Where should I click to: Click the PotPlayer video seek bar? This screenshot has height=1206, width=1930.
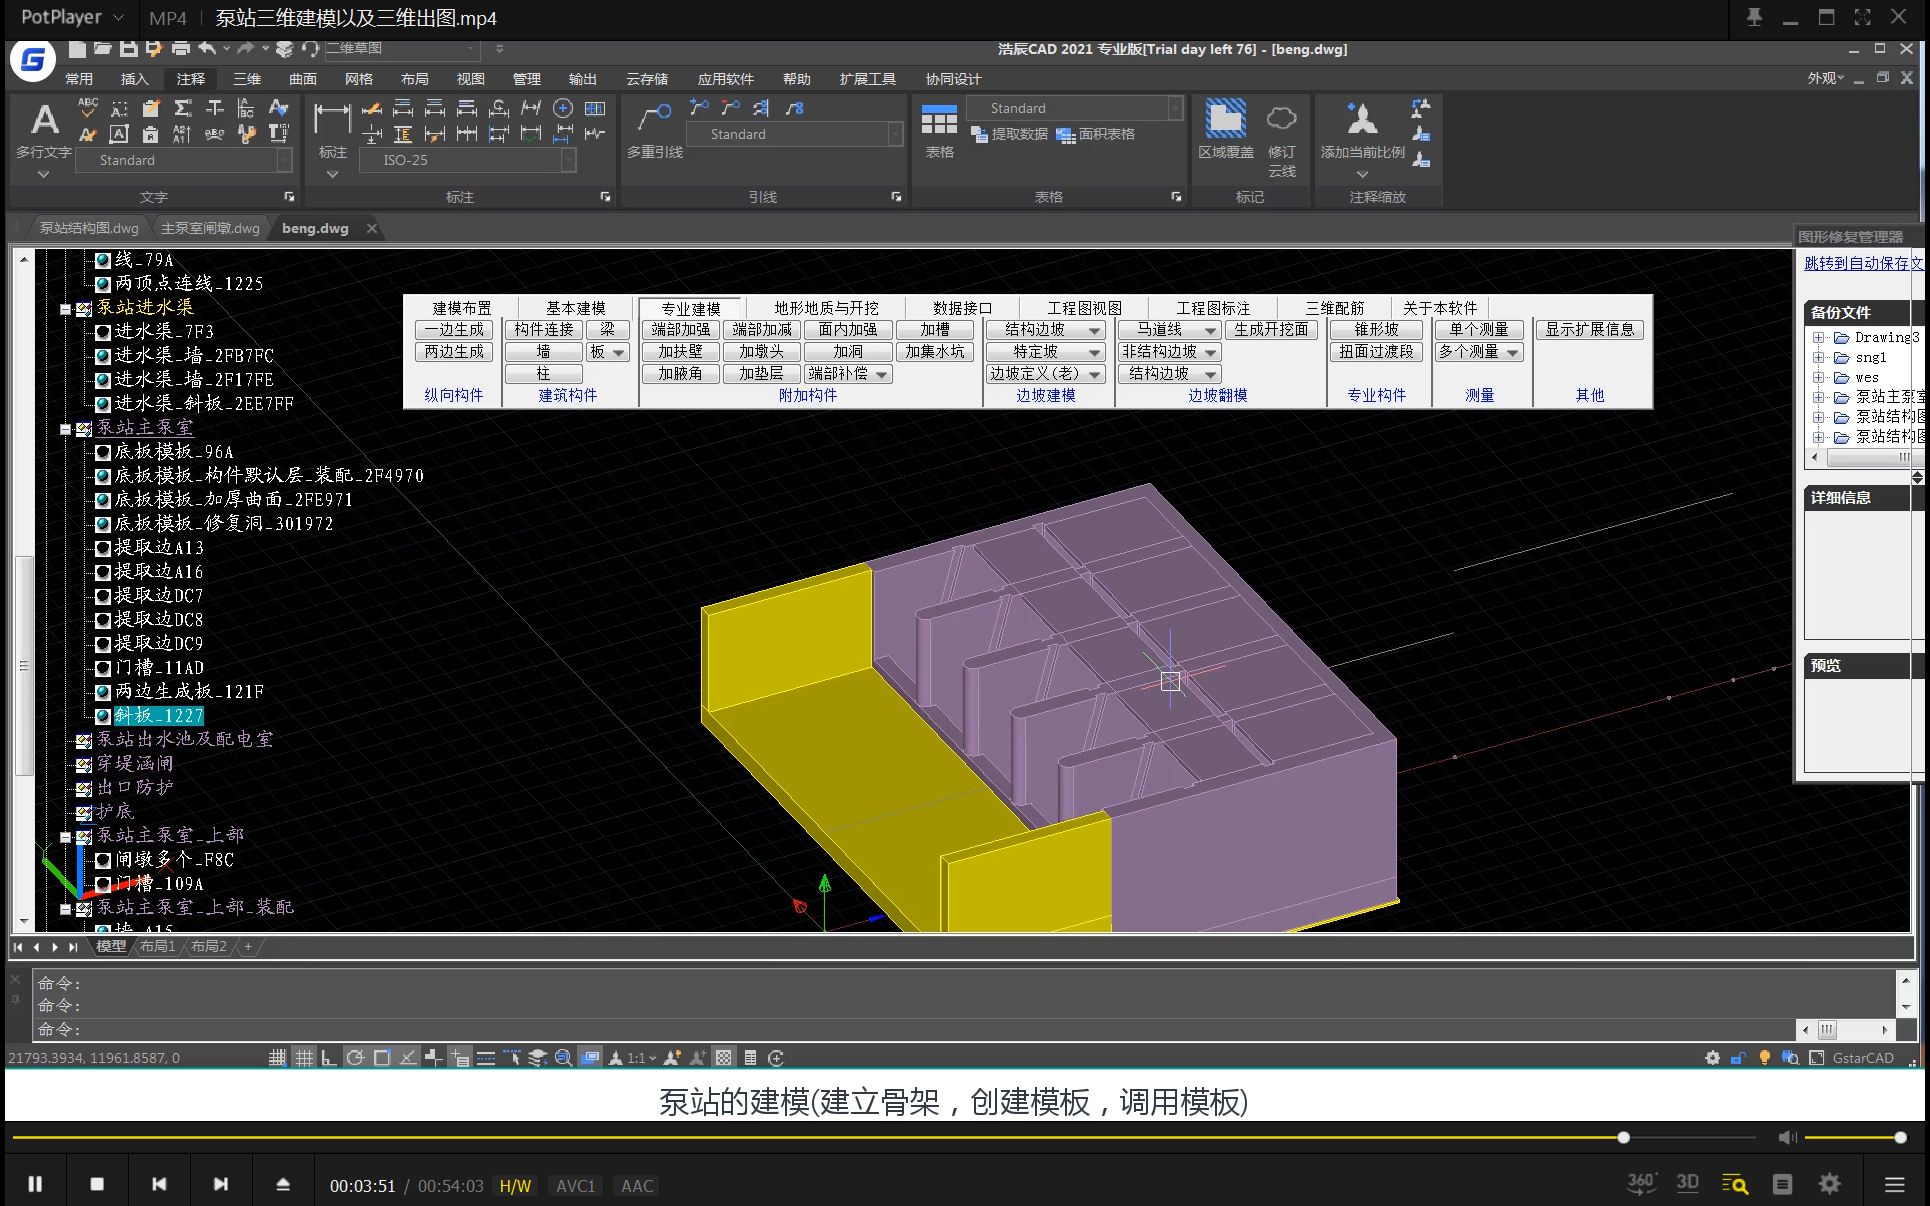click(884, 1138)
